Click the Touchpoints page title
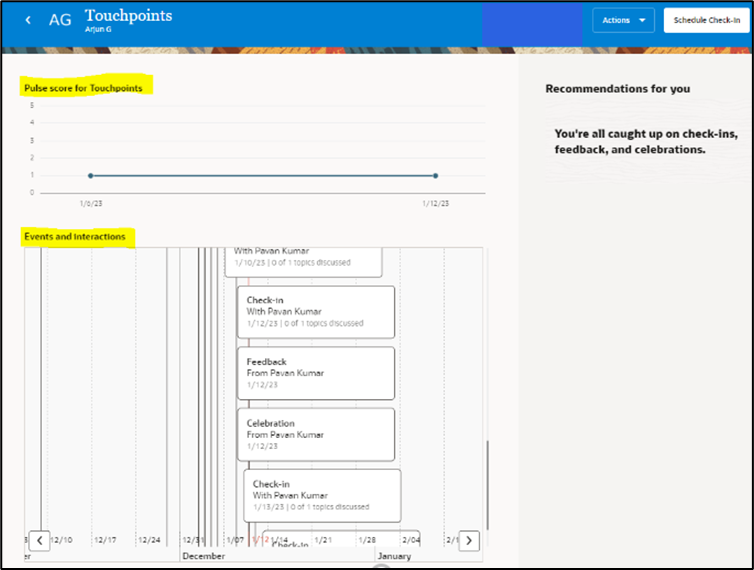 click(128, 15)
